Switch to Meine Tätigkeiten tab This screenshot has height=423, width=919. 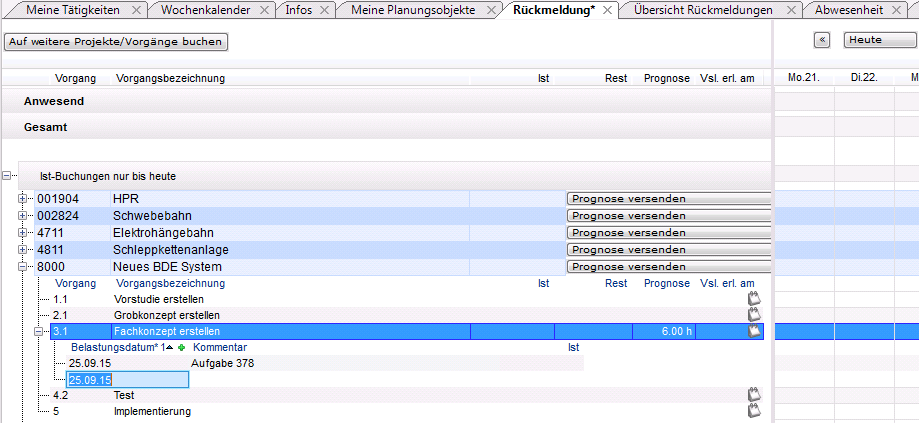[x=72, y=10]
